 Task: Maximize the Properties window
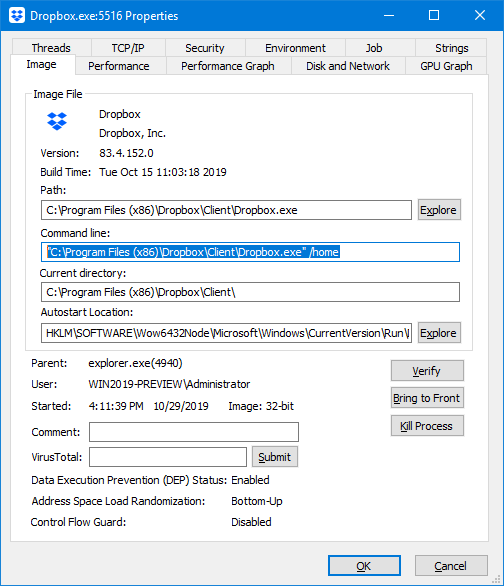pyautogui.click(x=434, y=16)
